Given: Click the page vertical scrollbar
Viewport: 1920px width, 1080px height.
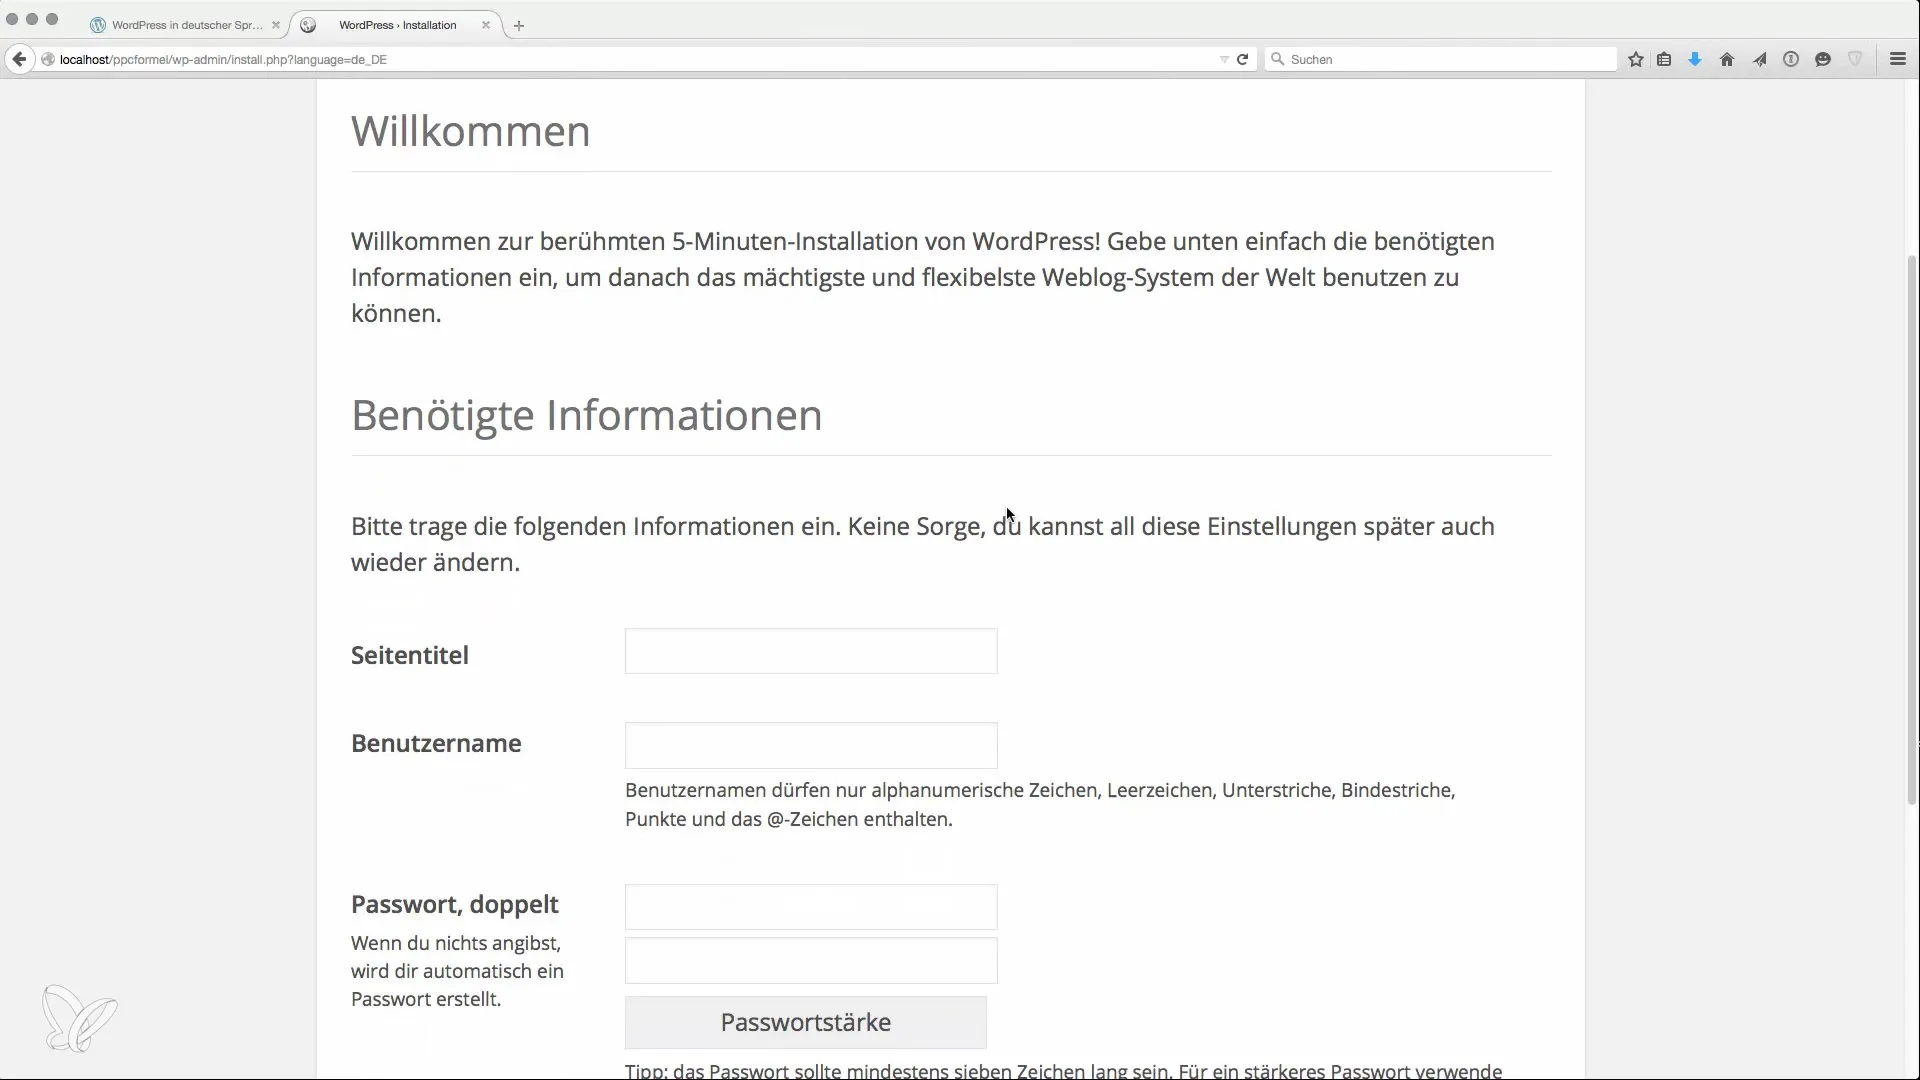Looking at the screenshot, I should click(1913, 530).
